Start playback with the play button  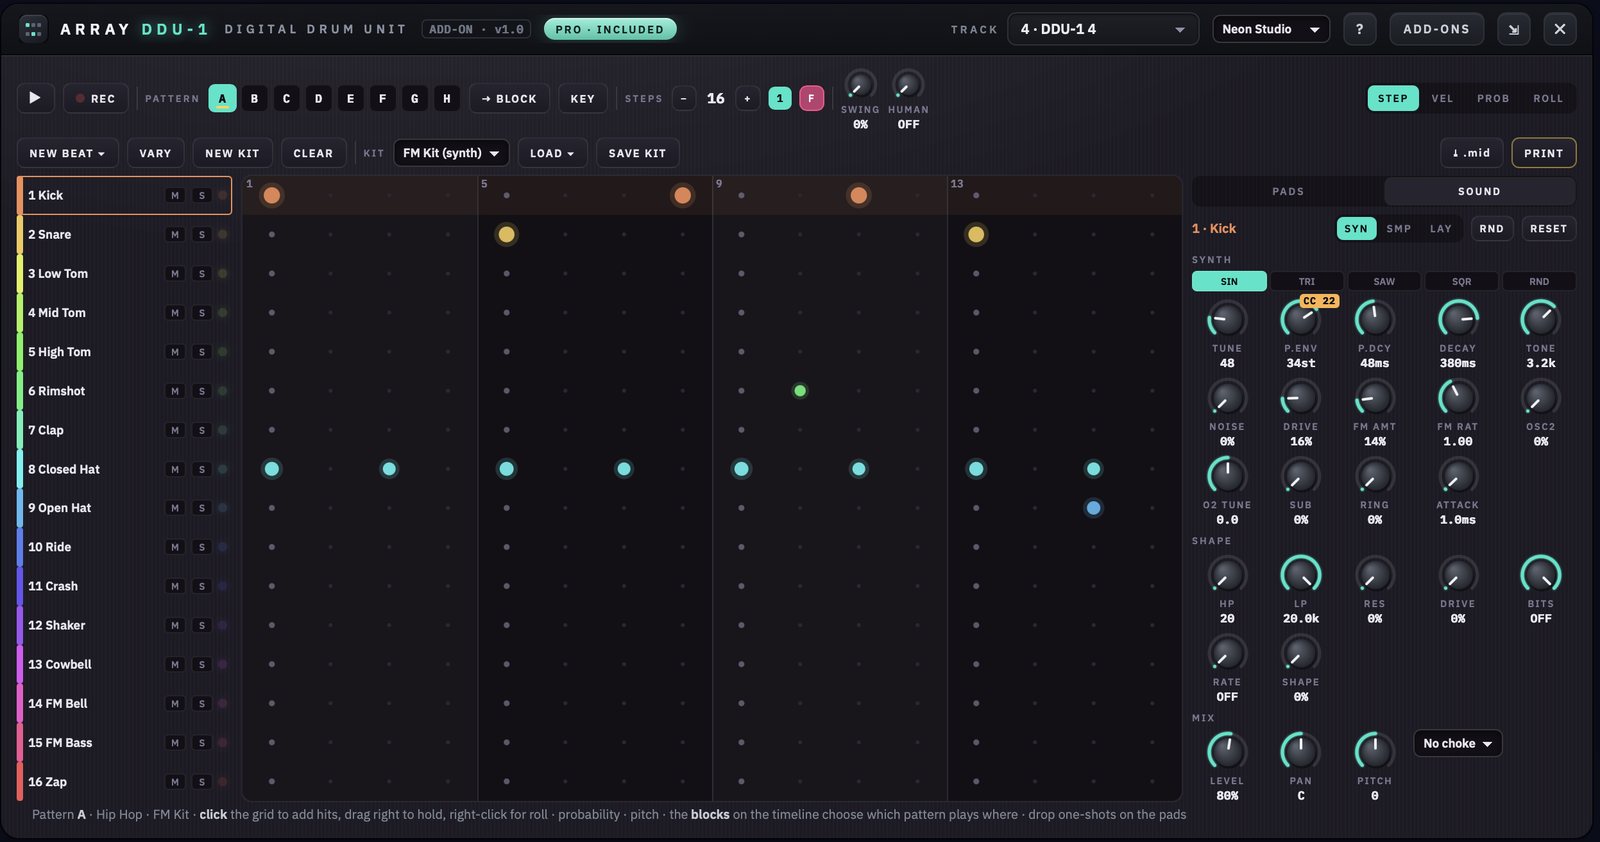(35, 98)
